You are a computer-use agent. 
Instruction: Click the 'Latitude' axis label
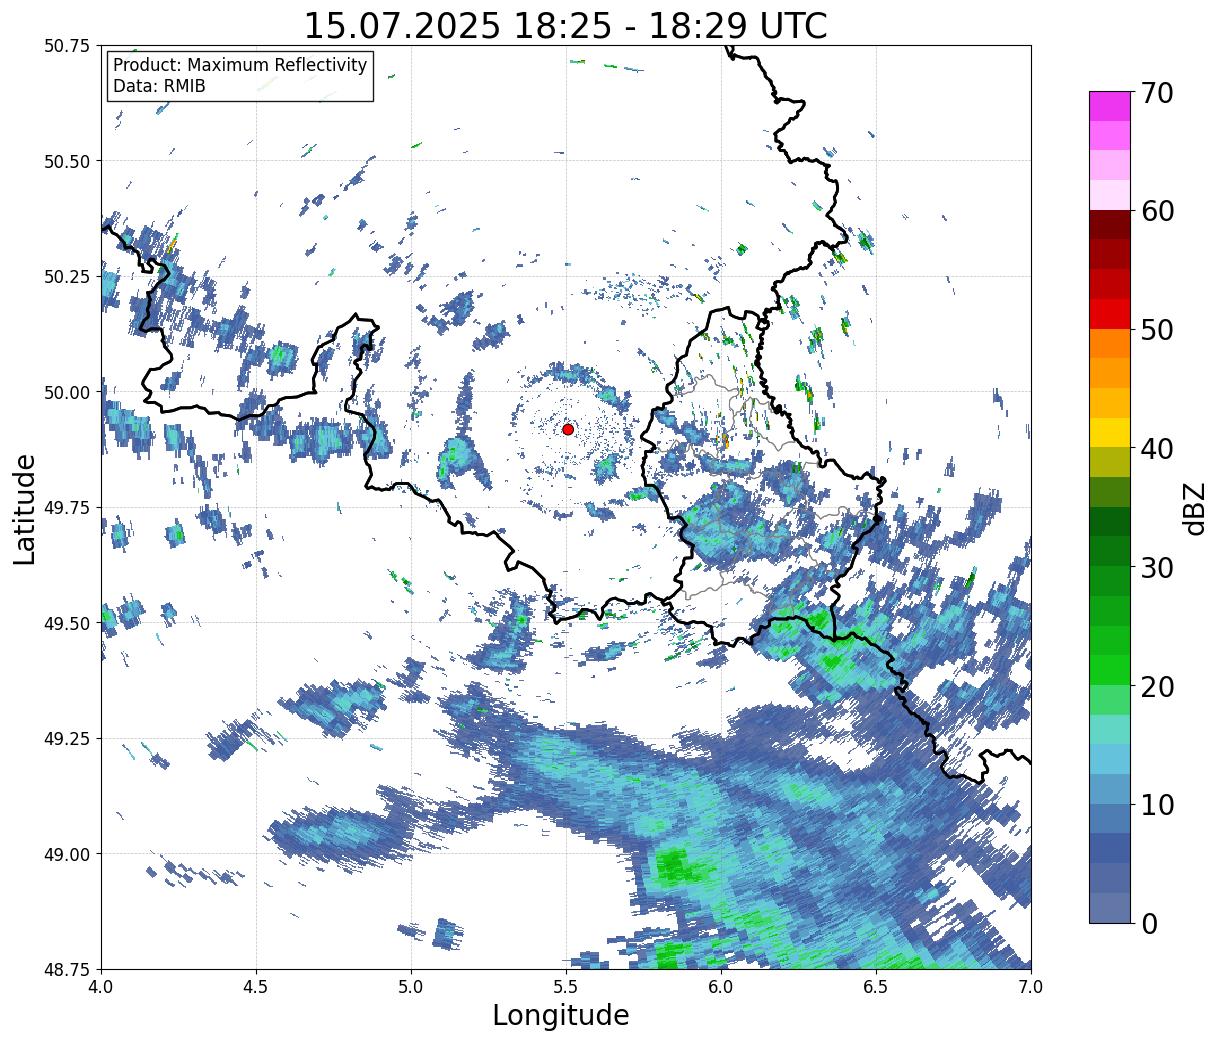pyautogui.click(x=25, y=508)
